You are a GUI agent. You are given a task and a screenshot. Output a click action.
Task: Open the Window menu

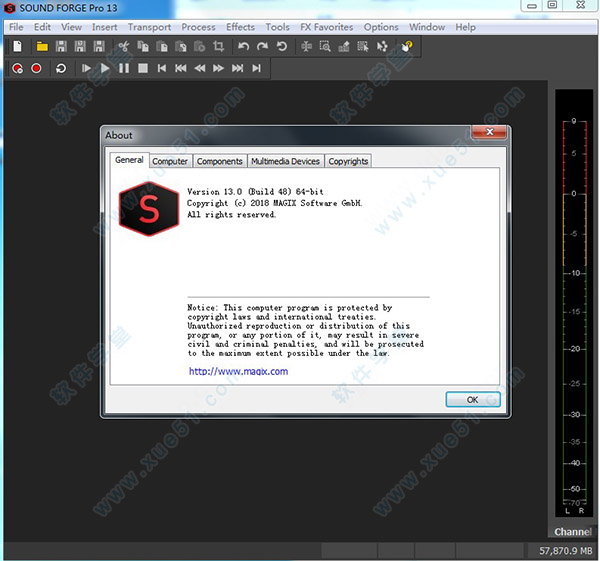pos(427,27)
